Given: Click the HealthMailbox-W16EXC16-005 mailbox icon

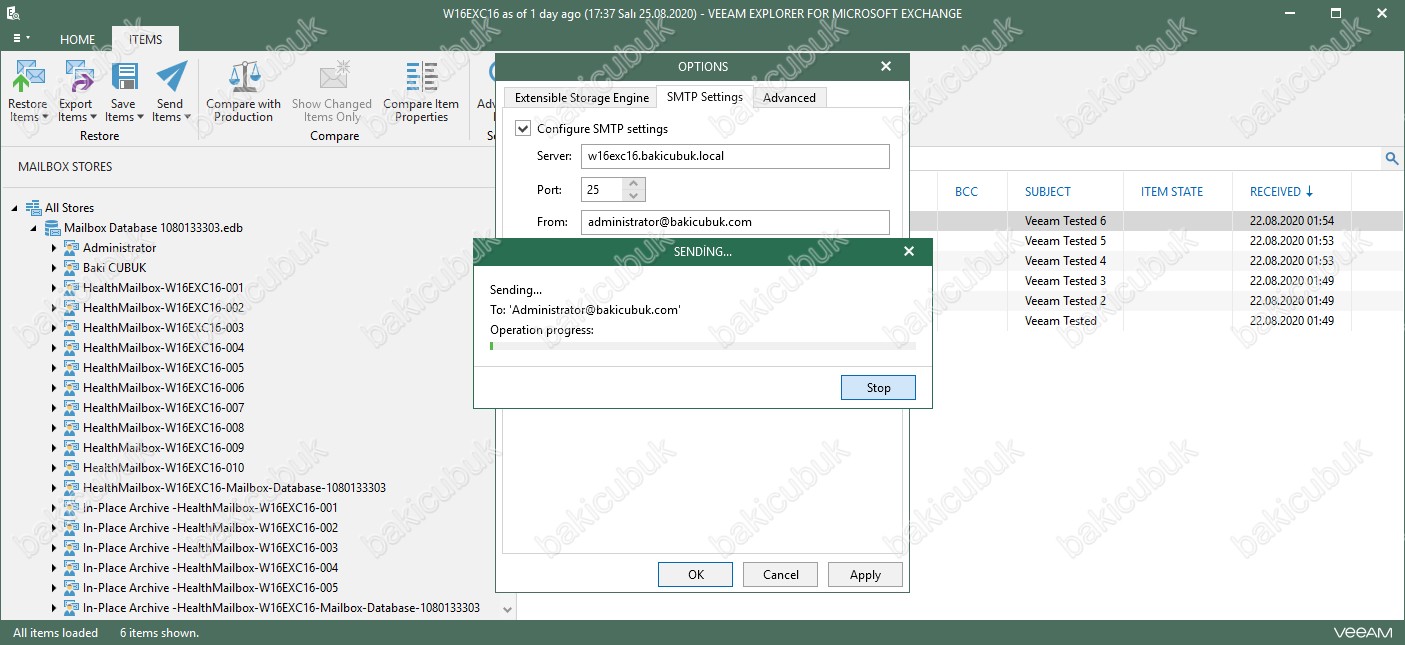Looking at the screenshot, I should 71,368.
